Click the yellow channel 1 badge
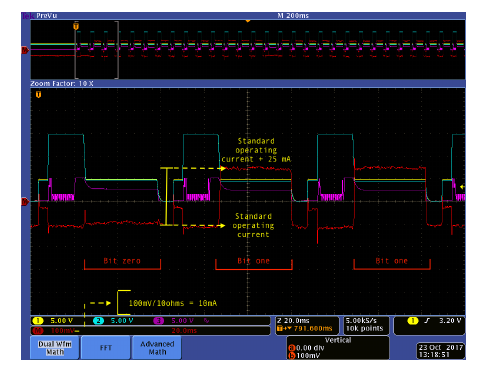484x375 pixels. 38,321
